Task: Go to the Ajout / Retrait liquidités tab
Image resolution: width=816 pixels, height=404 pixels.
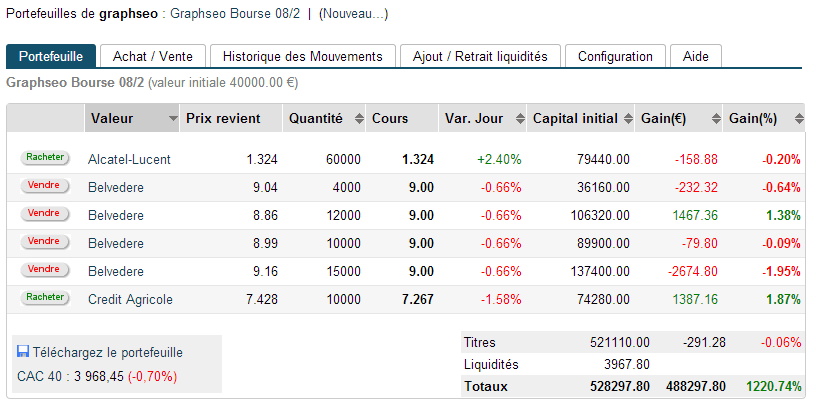Action: (480, 57)
